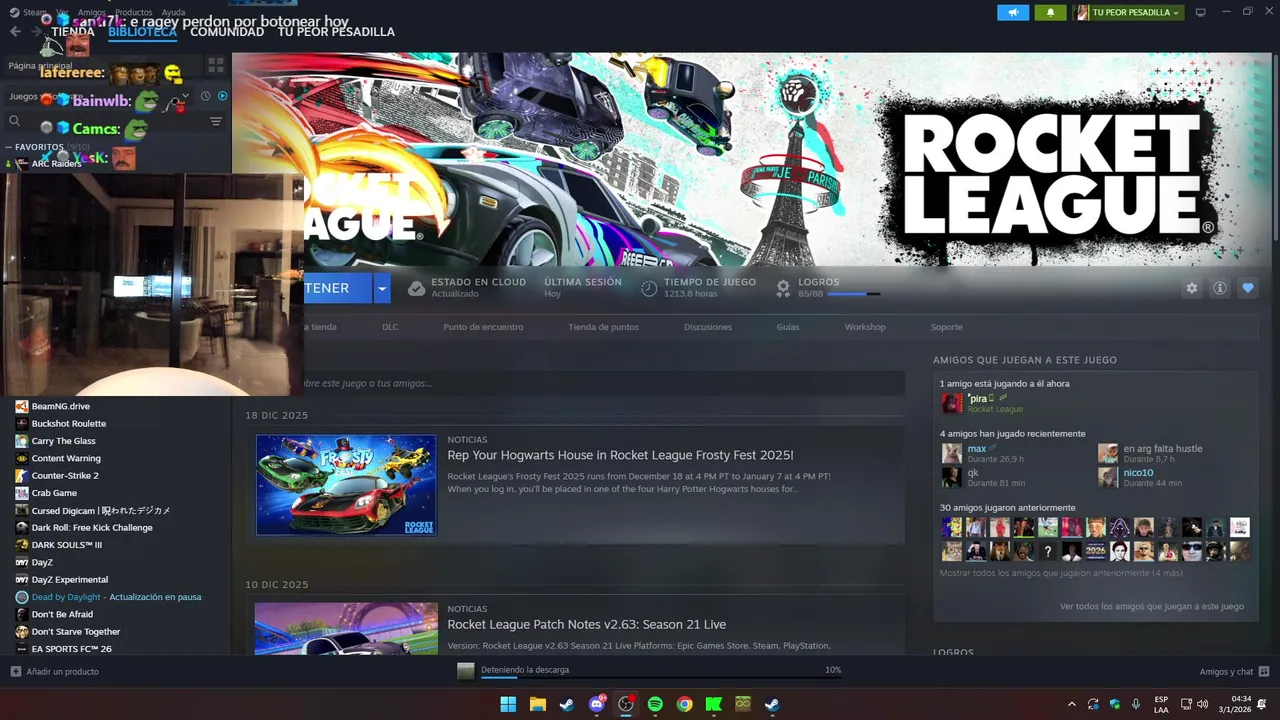Click the Steam announcements megaphone button

coord(1013,12)
